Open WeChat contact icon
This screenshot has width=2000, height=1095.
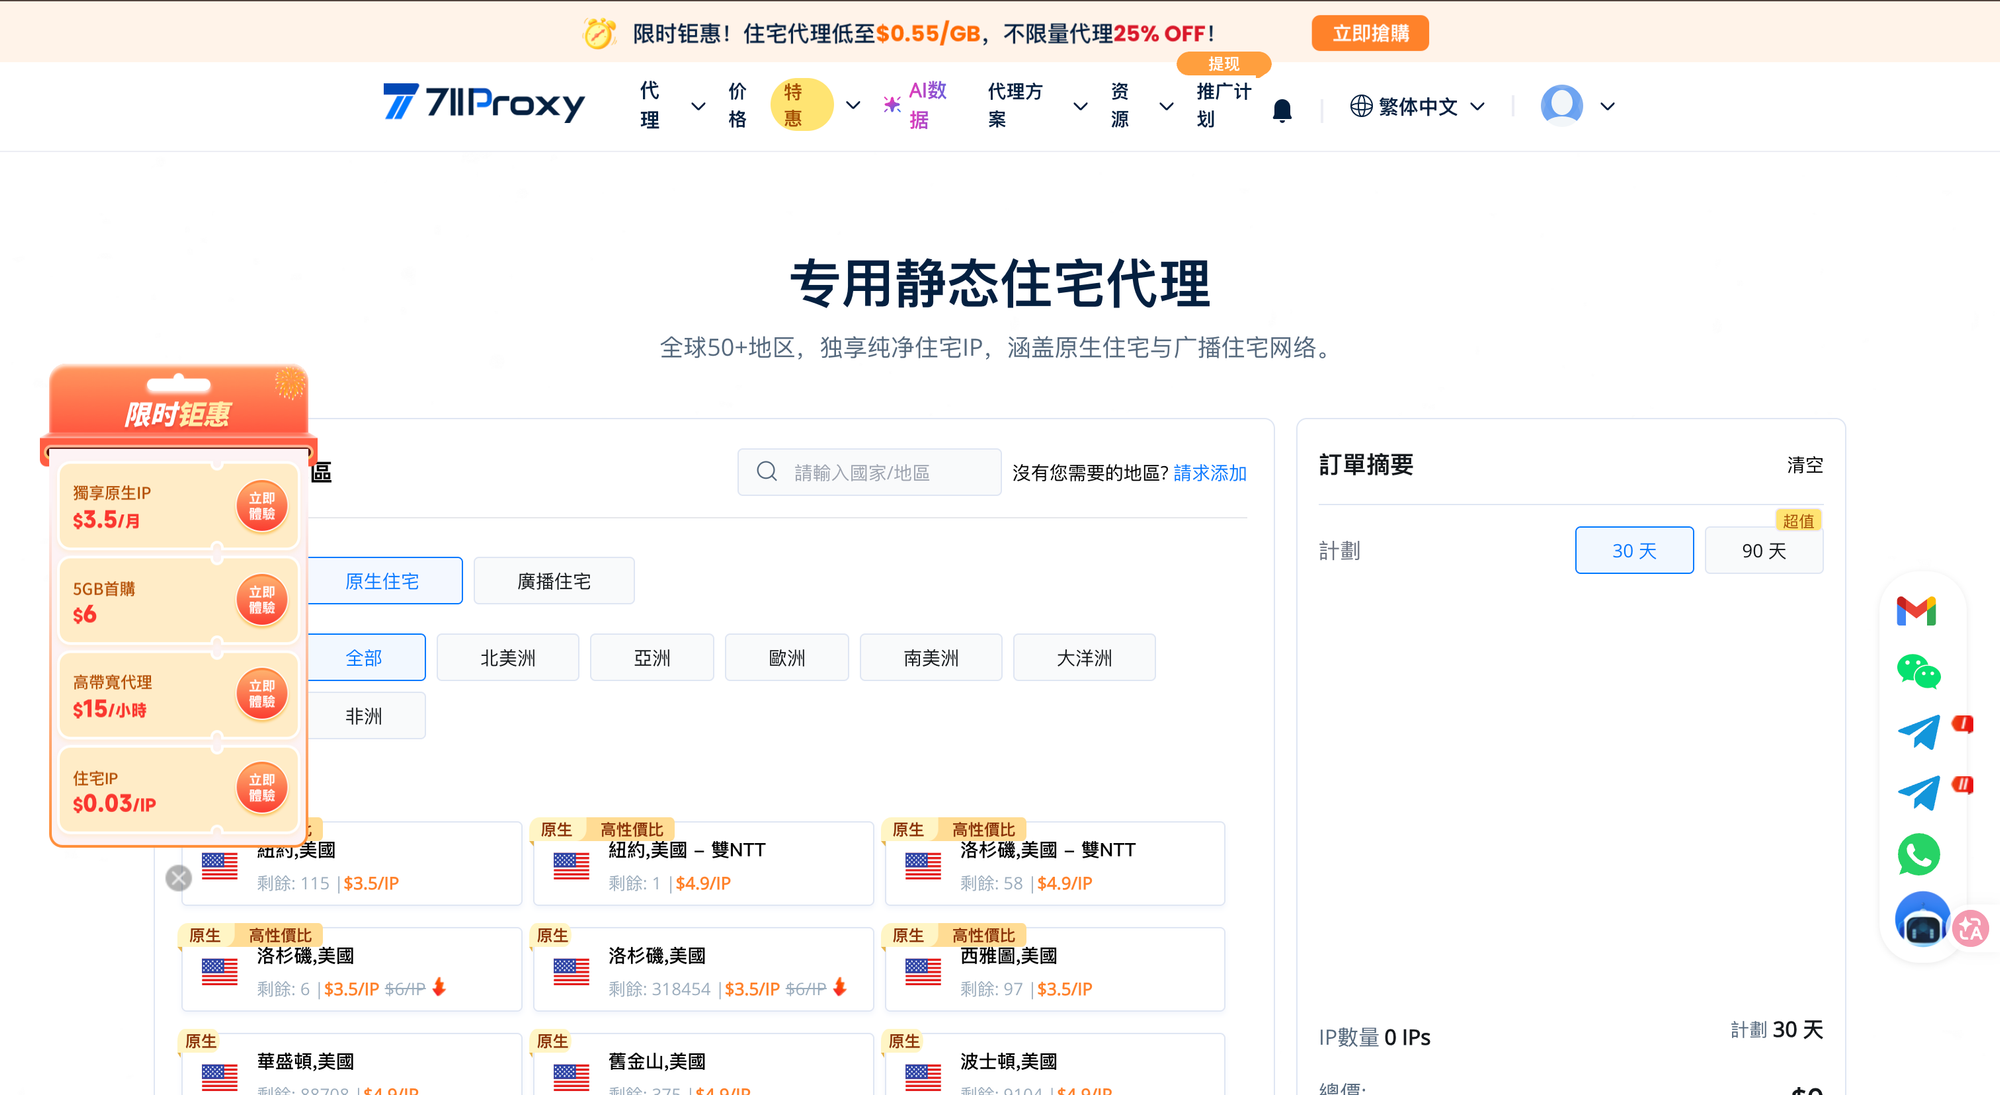tap(1918, 671)
